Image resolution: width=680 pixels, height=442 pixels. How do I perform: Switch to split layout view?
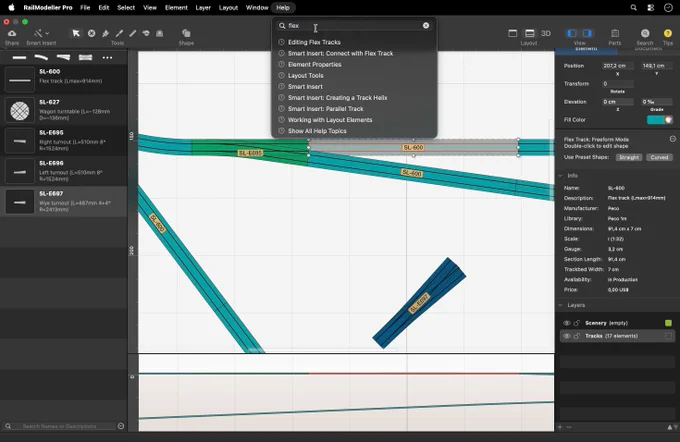click(x=530, y=33)
